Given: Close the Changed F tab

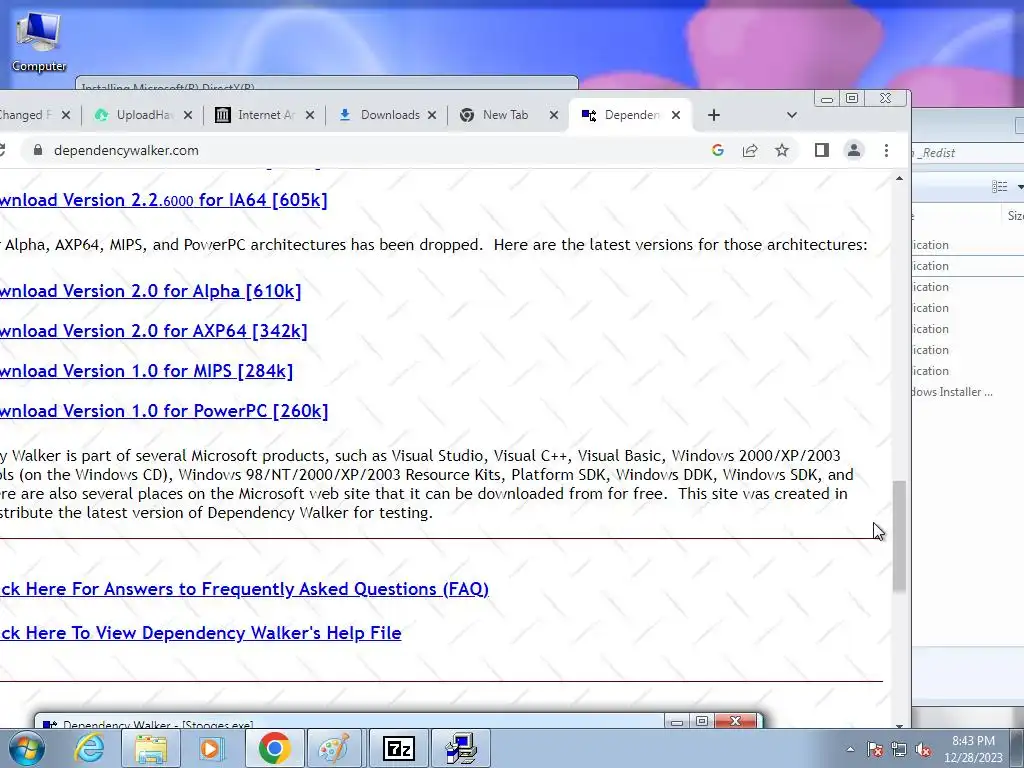Looking at the screenshot, I should click(x=66, y=115).
